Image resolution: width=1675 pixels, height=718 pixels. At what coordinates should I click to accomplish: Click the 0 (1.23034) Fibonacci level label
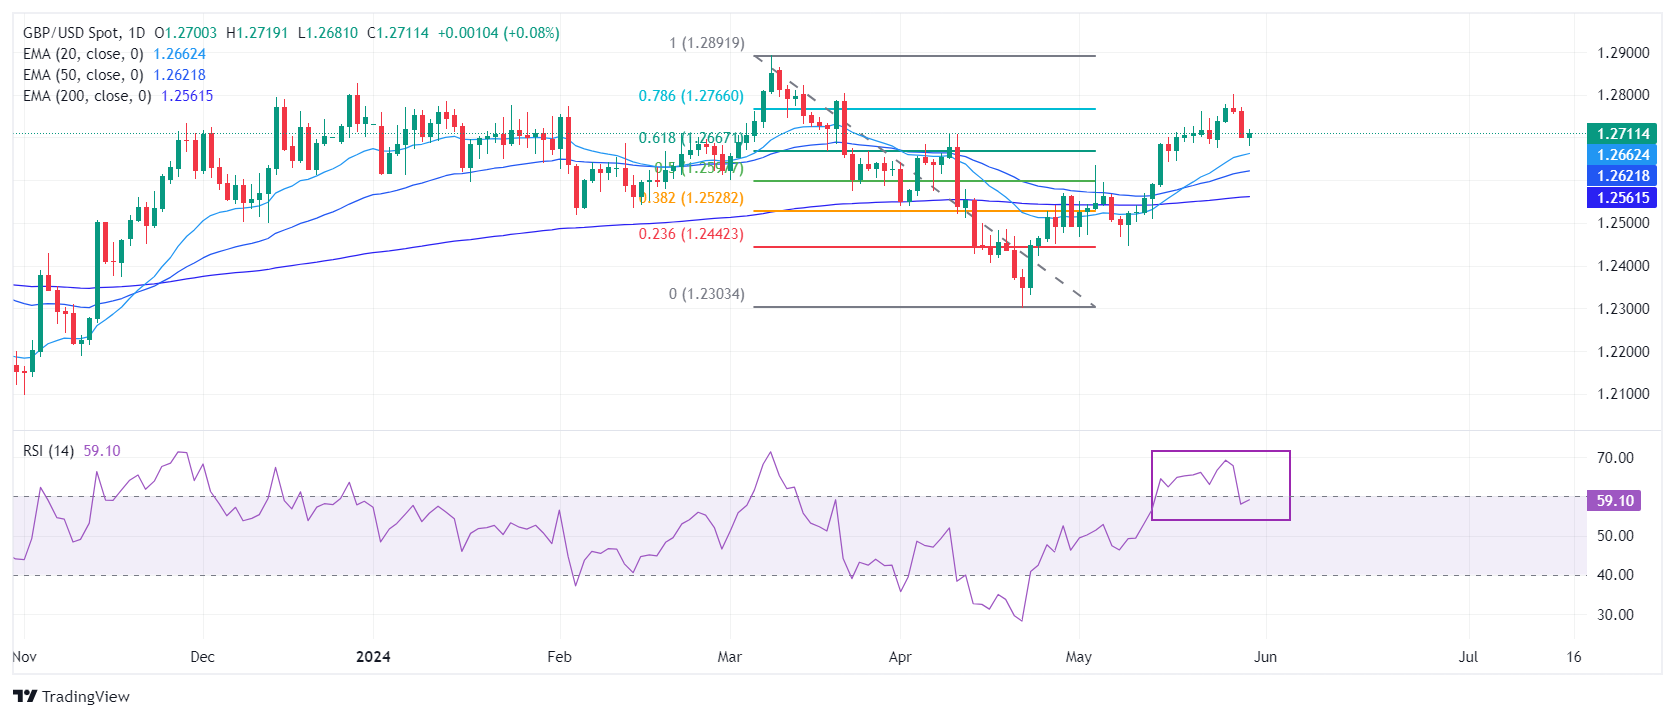point(706,294)
